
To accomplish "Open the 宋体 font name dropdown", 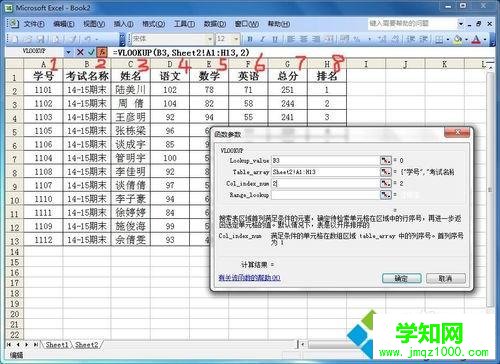I will click(x=210, y=39).
